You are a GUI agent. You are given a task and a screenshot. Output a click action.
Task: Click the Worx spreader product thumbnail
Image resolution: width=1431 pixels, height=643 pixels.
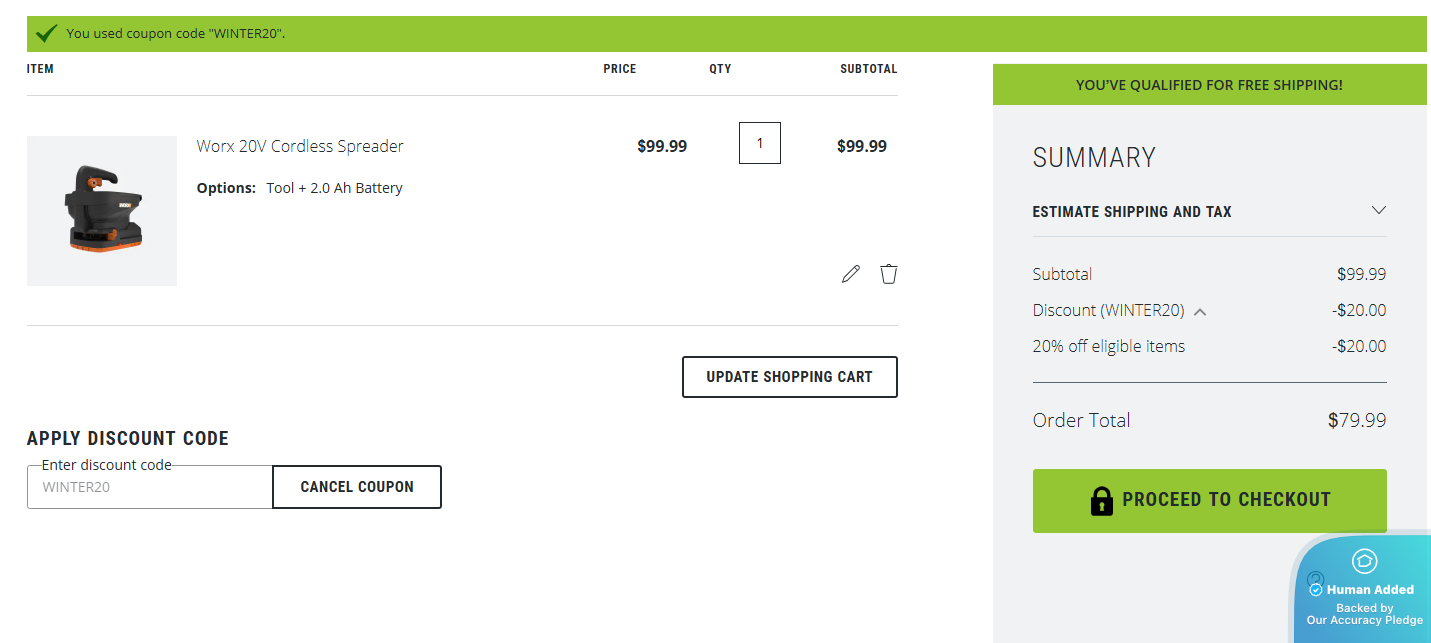tap(101, 210)
